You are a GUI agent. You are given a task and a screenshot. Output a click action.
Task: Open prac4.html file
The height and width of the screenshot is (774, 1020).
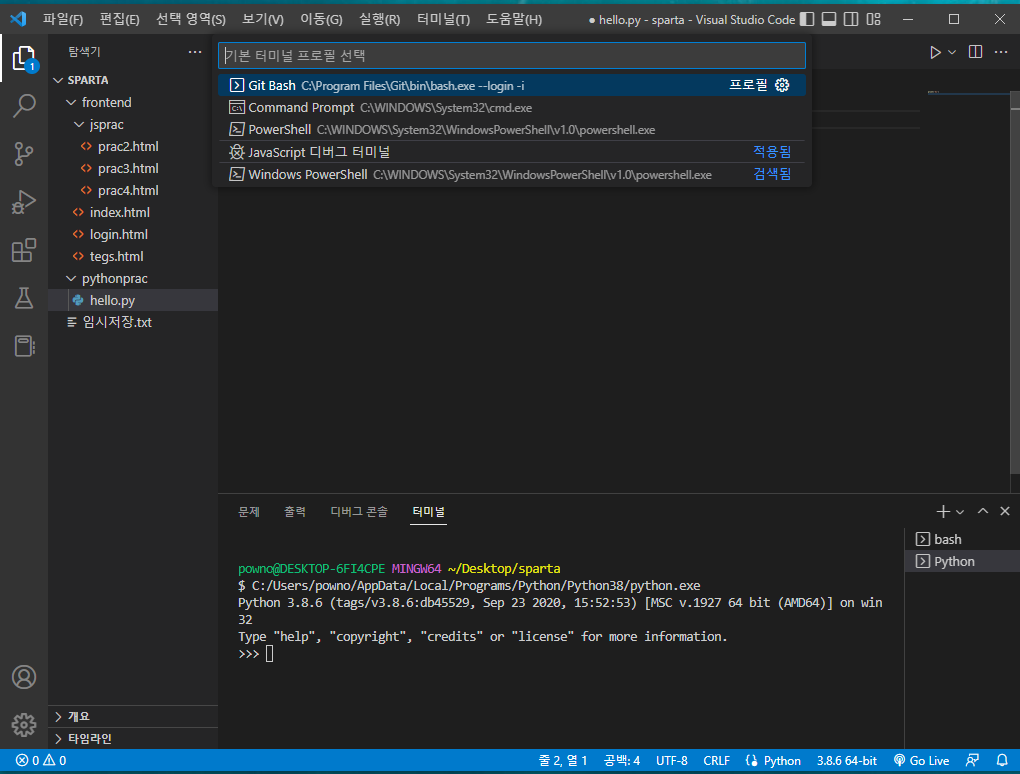[x=133, y=191]
